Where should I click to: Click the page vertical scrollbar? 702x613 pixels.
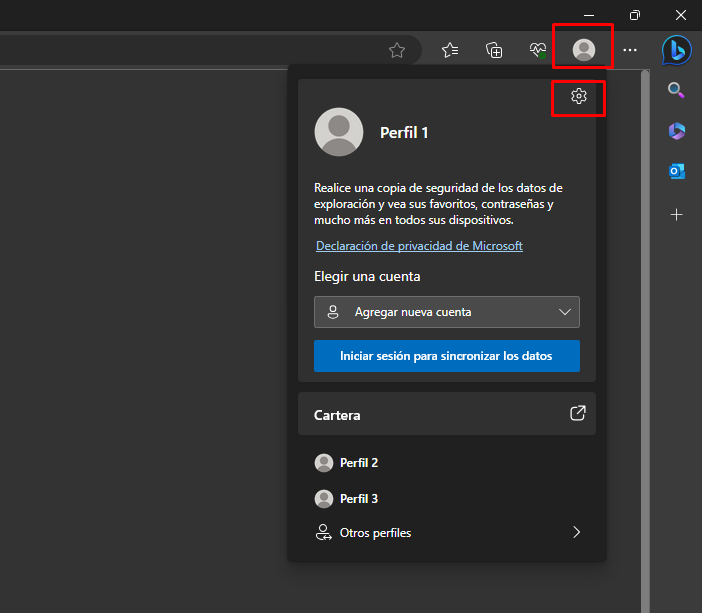click(645, 340)
